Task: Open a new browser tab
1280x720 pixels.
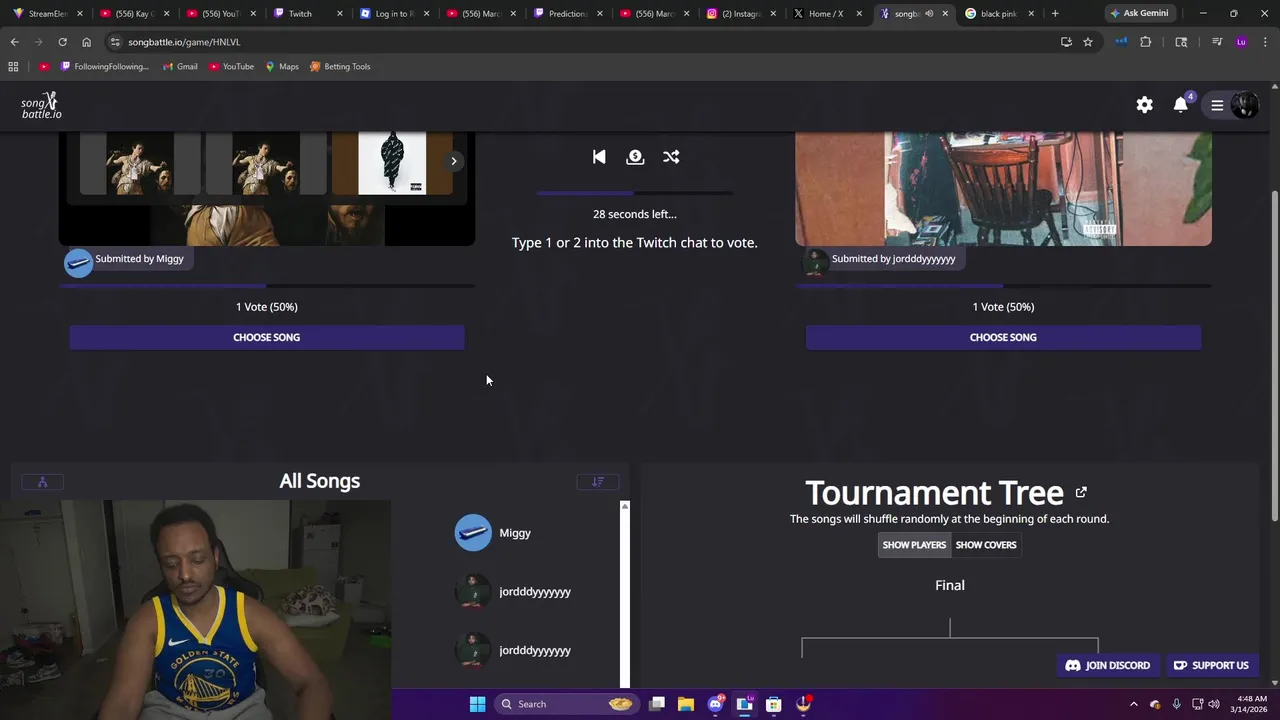Action: (1055, 14)
